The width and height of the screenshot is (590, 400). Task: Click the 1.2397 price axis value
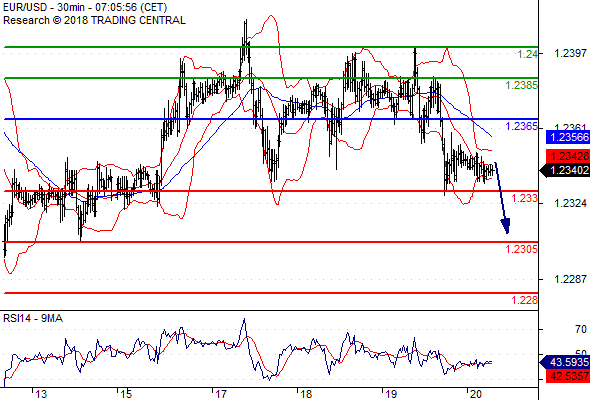[x=570, y=53]
